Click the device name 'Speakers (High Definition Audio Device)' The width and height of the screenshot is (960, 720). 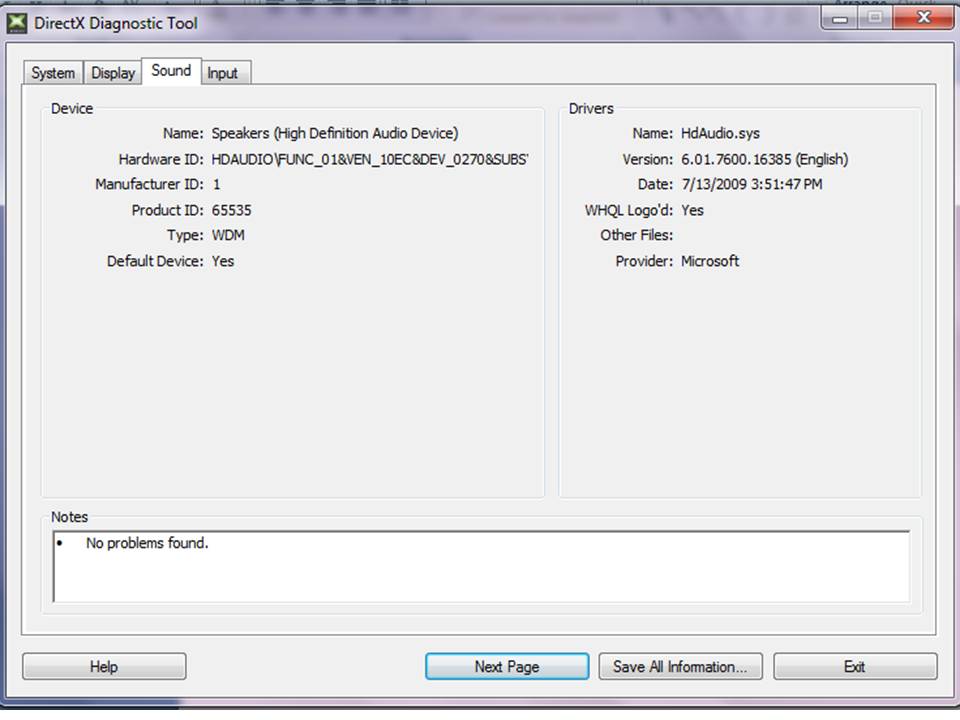click(x=335, y=133)
